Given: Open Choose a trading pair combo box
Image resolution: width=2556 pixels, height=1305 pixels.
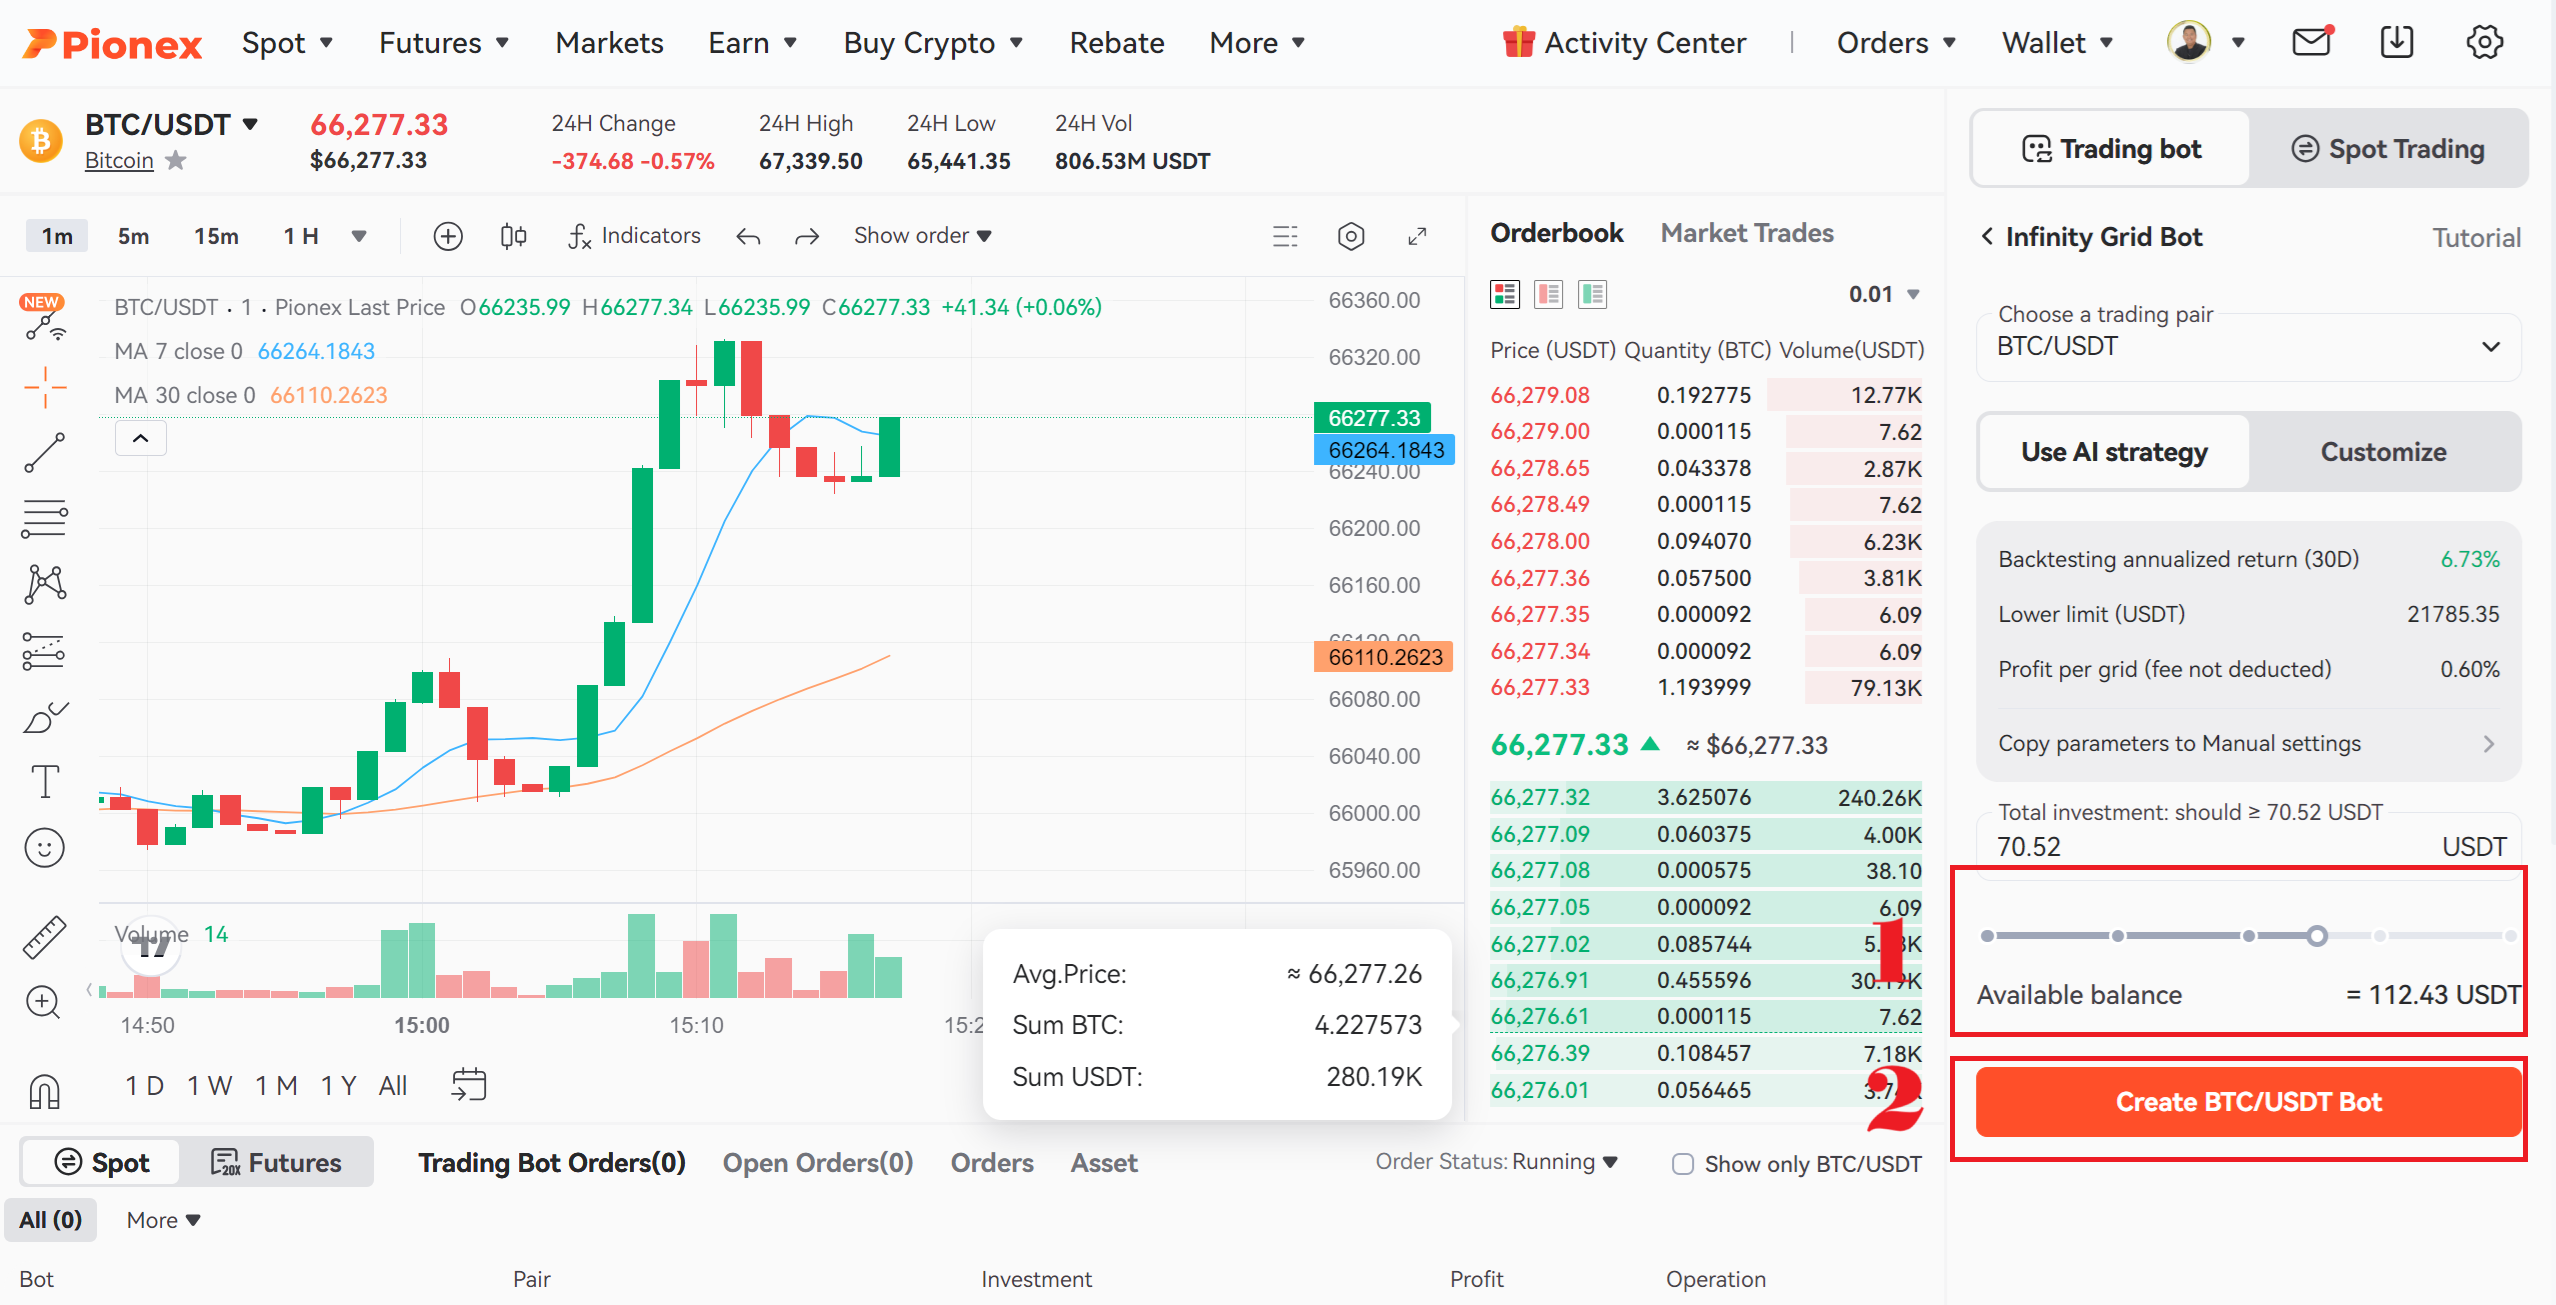Looking at the screenshot, I should 2248,346.
